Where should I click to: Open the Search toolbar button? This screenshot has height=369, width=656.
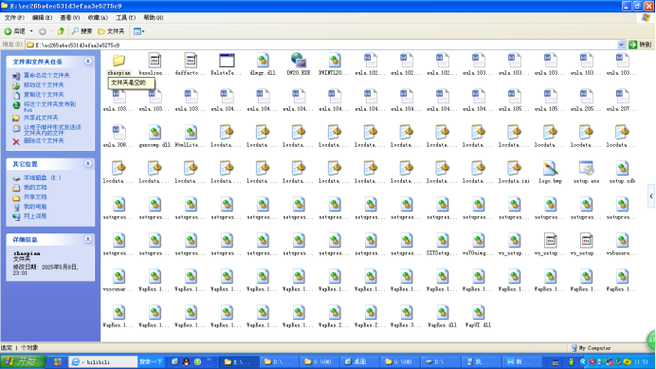click(x=82, y=31)
